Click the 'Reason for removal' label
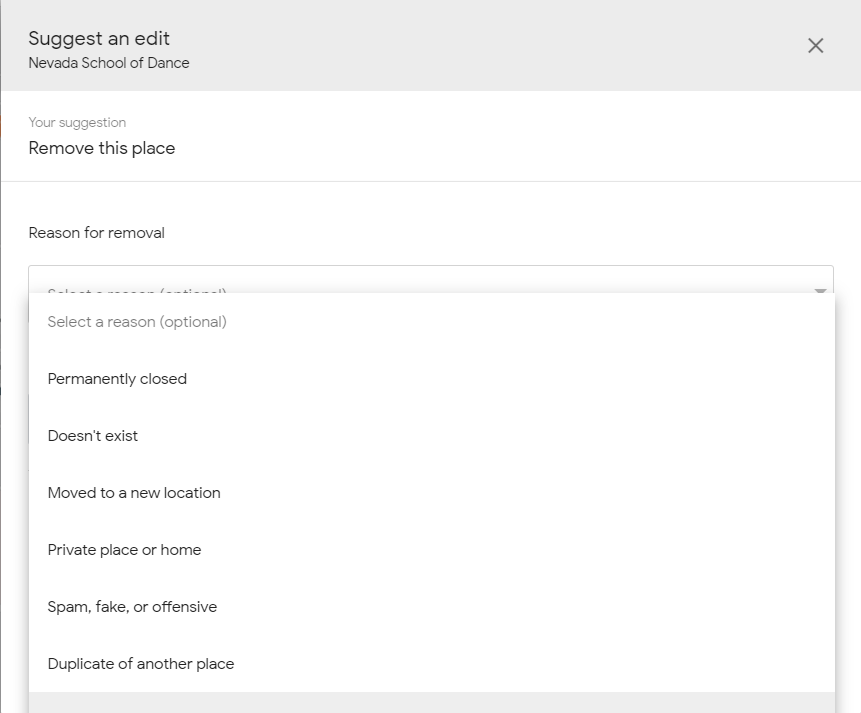The height and width of the screenshot is (713, 861). pyautogui.click(x=97, y=233)
